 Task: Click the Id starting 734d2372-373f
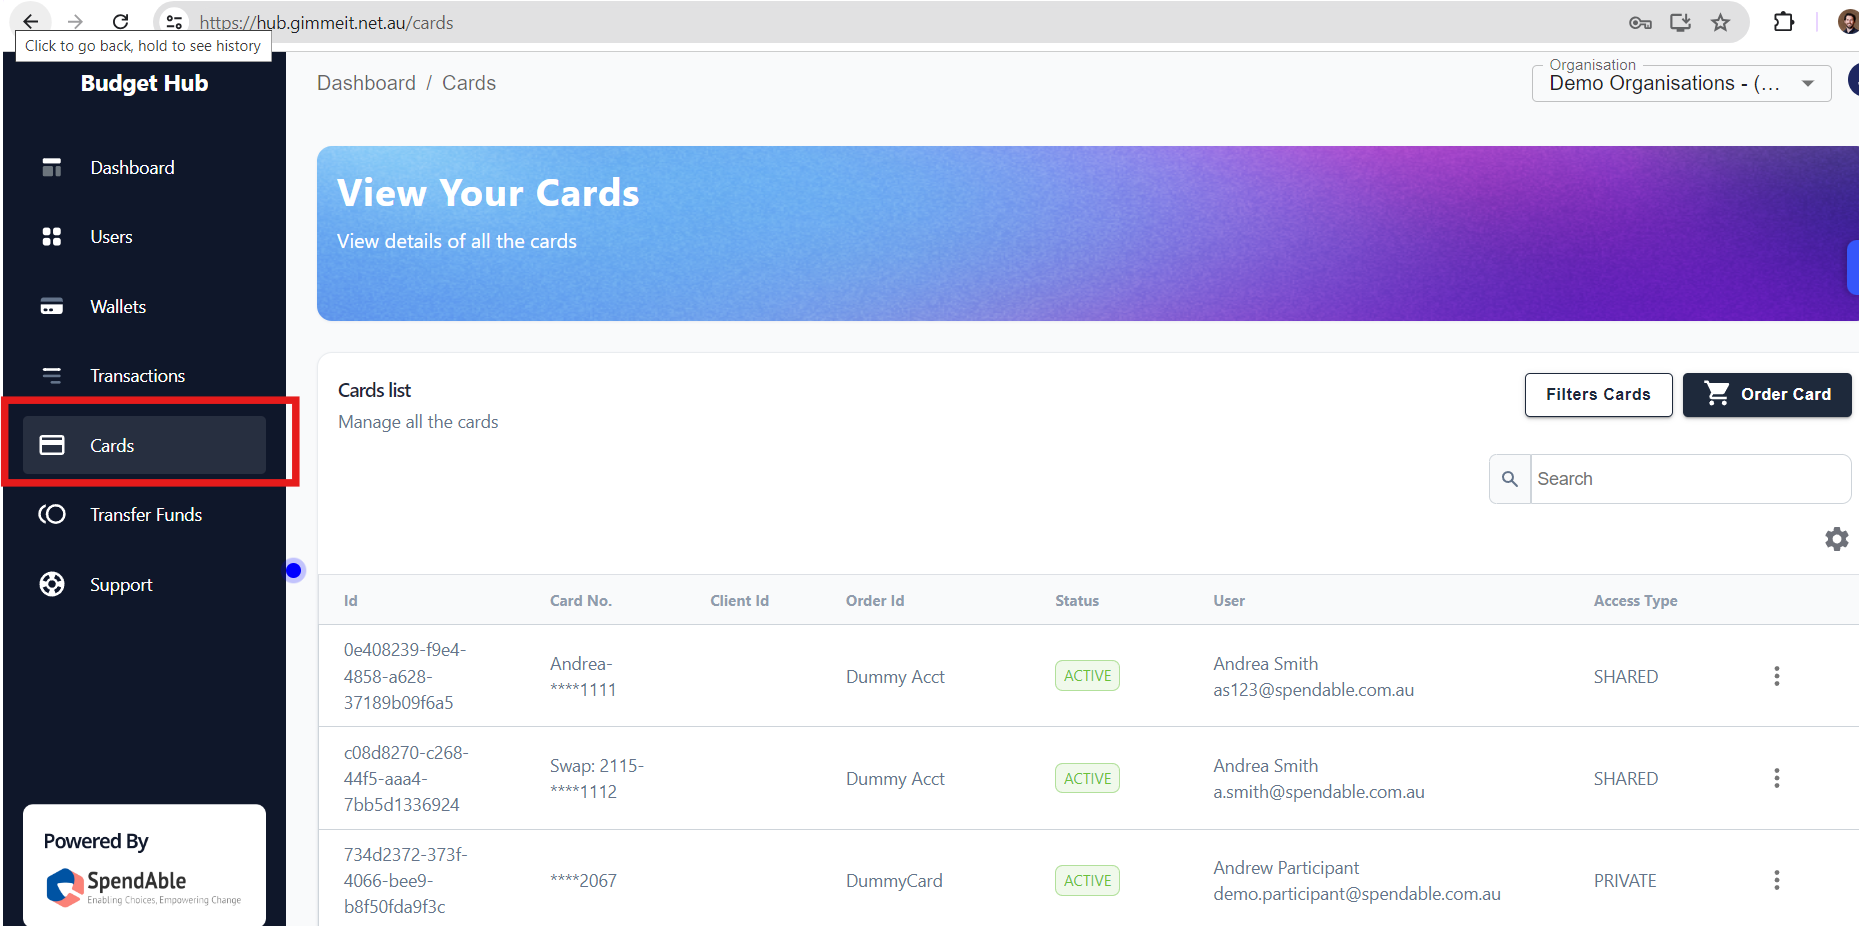(x=406, y=880)
